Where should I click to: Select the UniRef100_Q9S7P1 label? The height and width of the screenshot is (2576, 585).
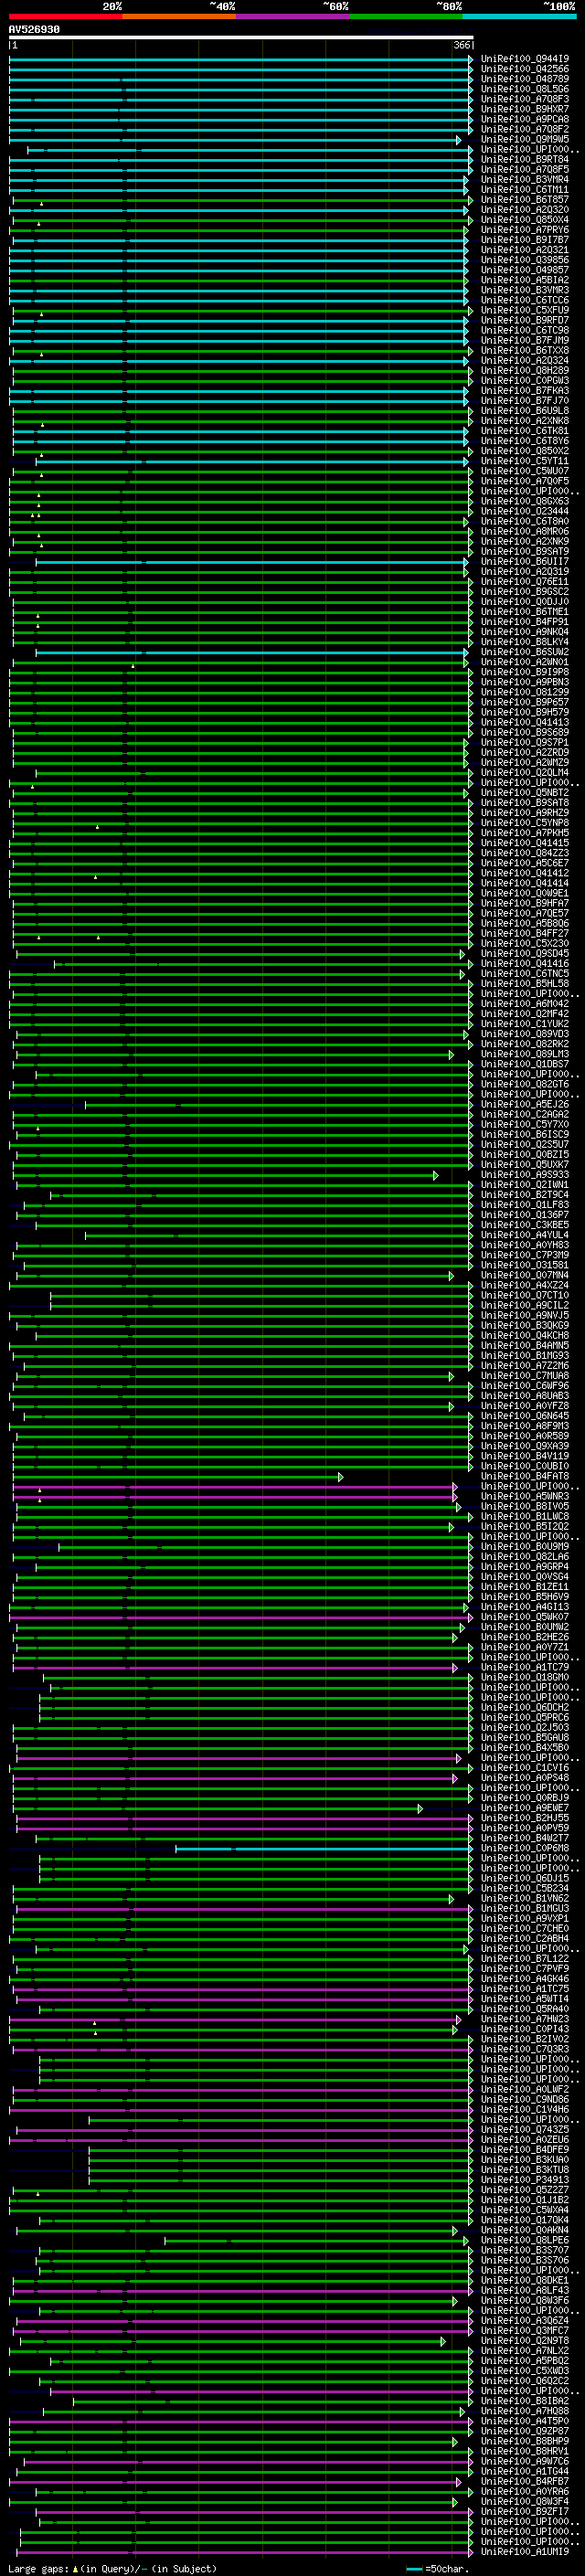click(525, 742)
